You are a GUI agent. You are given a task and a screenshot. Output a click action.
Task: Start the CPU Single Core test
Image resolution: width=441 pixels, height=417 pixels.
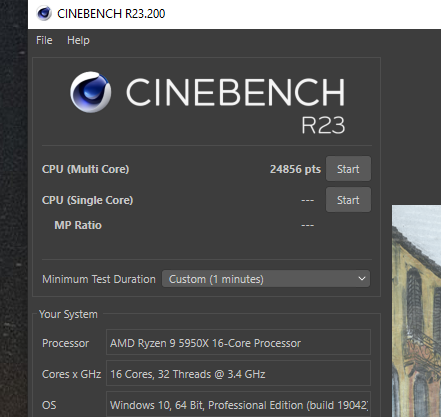pos(348,200)
